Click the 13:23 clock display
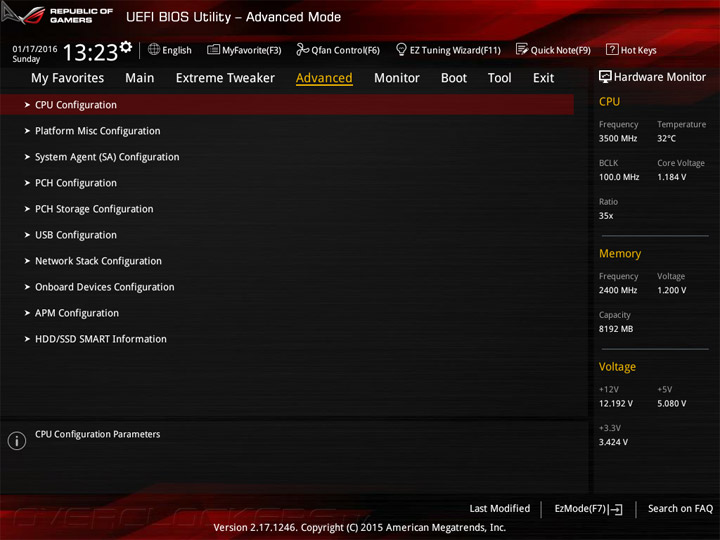 click(x=90, y=52)
